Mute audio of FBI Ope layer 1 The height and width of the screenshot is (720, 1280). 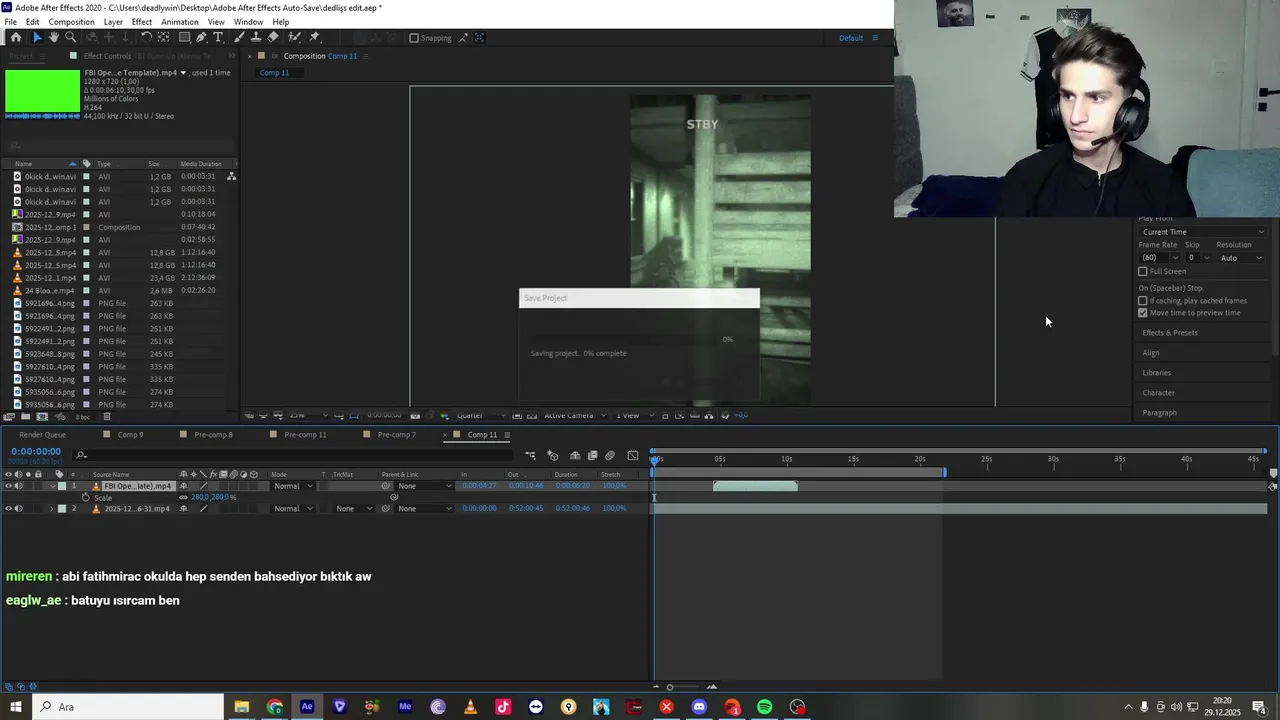click(x=18, y=486)
